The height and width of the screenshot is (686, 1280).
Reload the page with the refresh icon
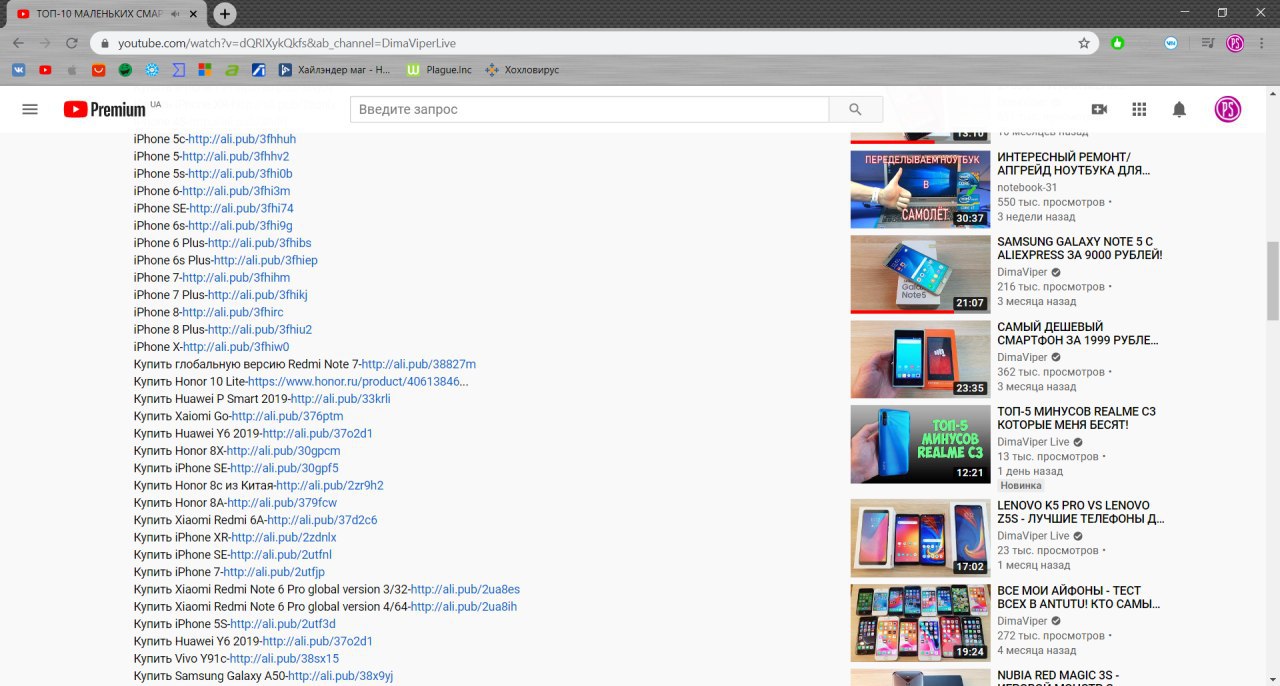(x=72, y=43)
